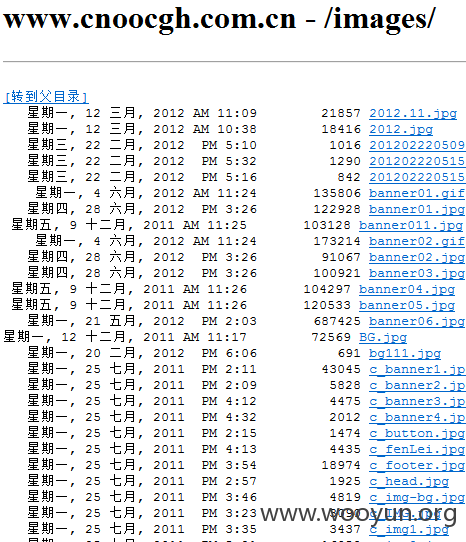The width and height of the screenshot is (466, 542).
Task: Click timestamp AM 11:17 in the BG.jpg row
Action: (215, 337)
